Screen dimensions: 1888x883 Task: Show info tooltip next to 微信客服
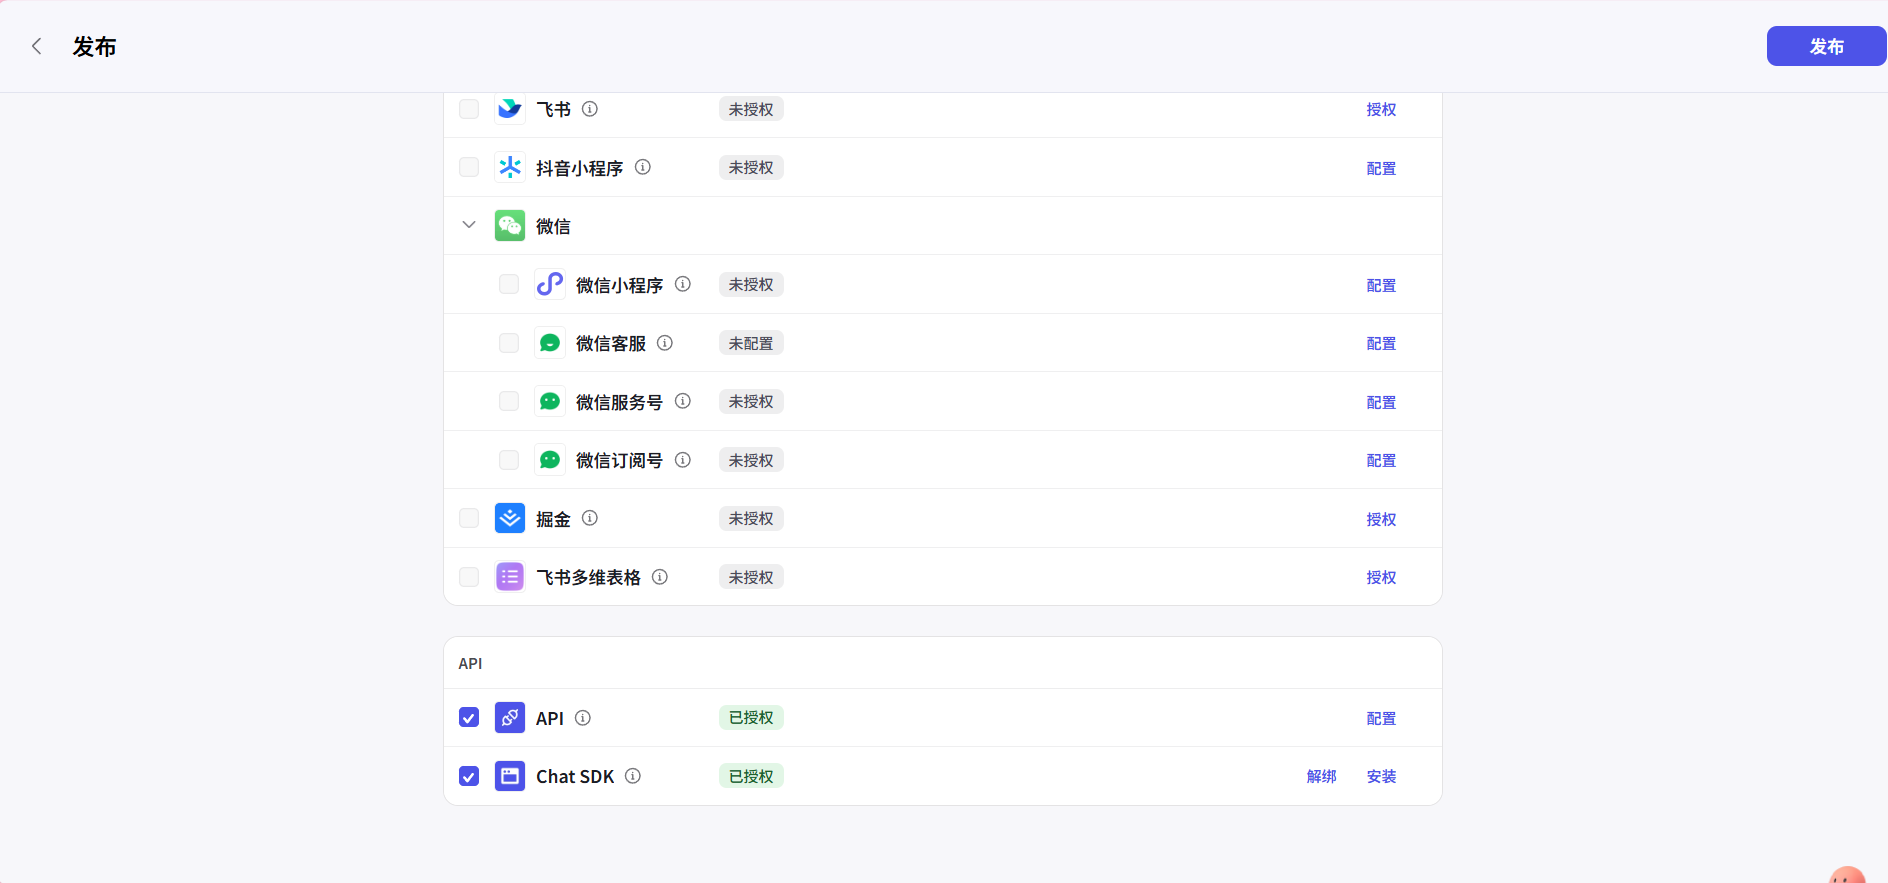[x=665, y=343]
